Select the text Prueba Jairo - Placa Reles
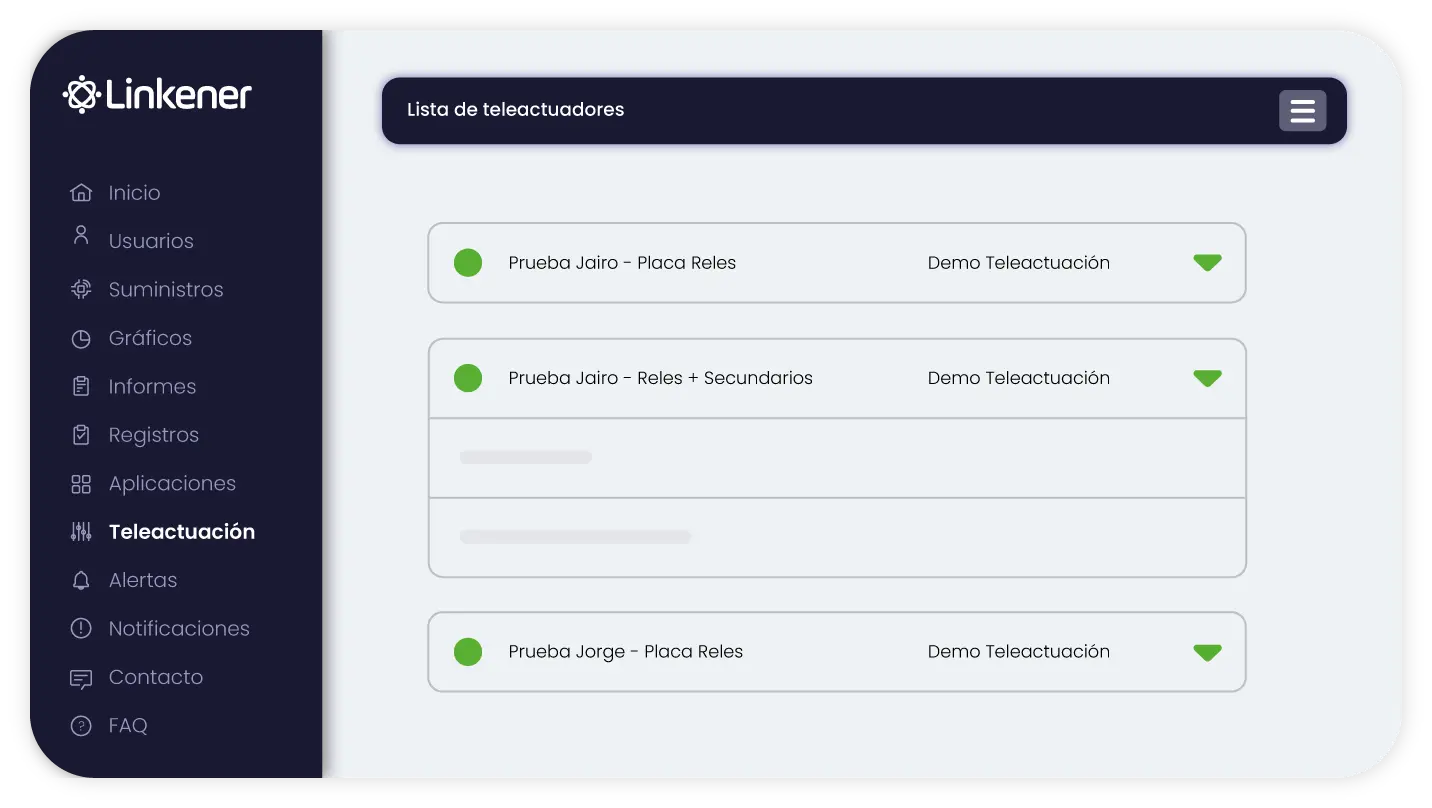Screen dimensions: 1432x808 click(x=622, y=263)
